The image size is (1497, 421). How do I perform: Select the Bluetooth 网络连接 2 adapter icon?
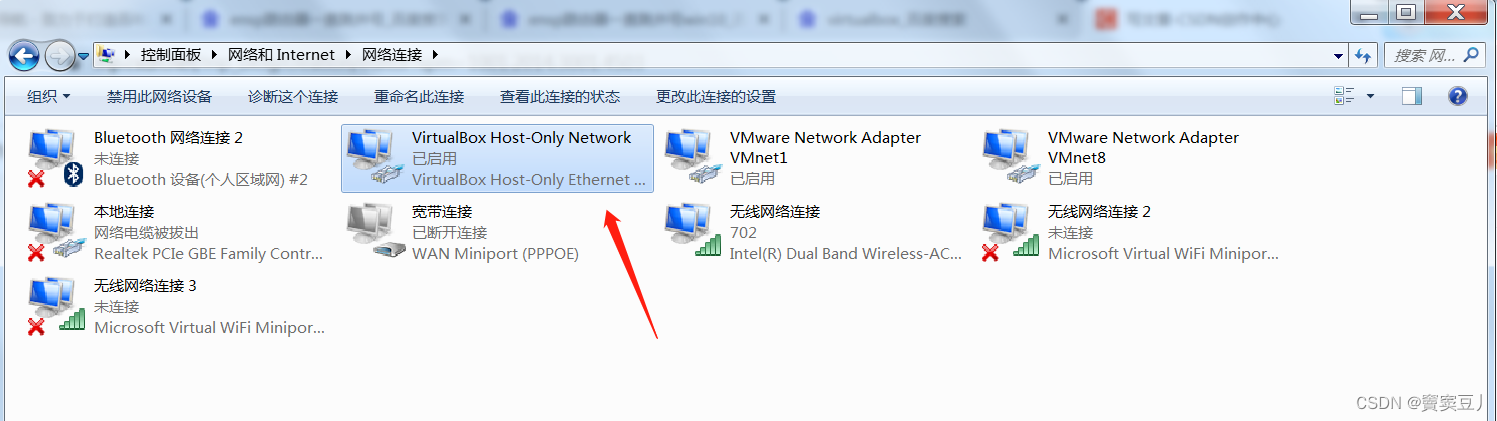point(56,159)
